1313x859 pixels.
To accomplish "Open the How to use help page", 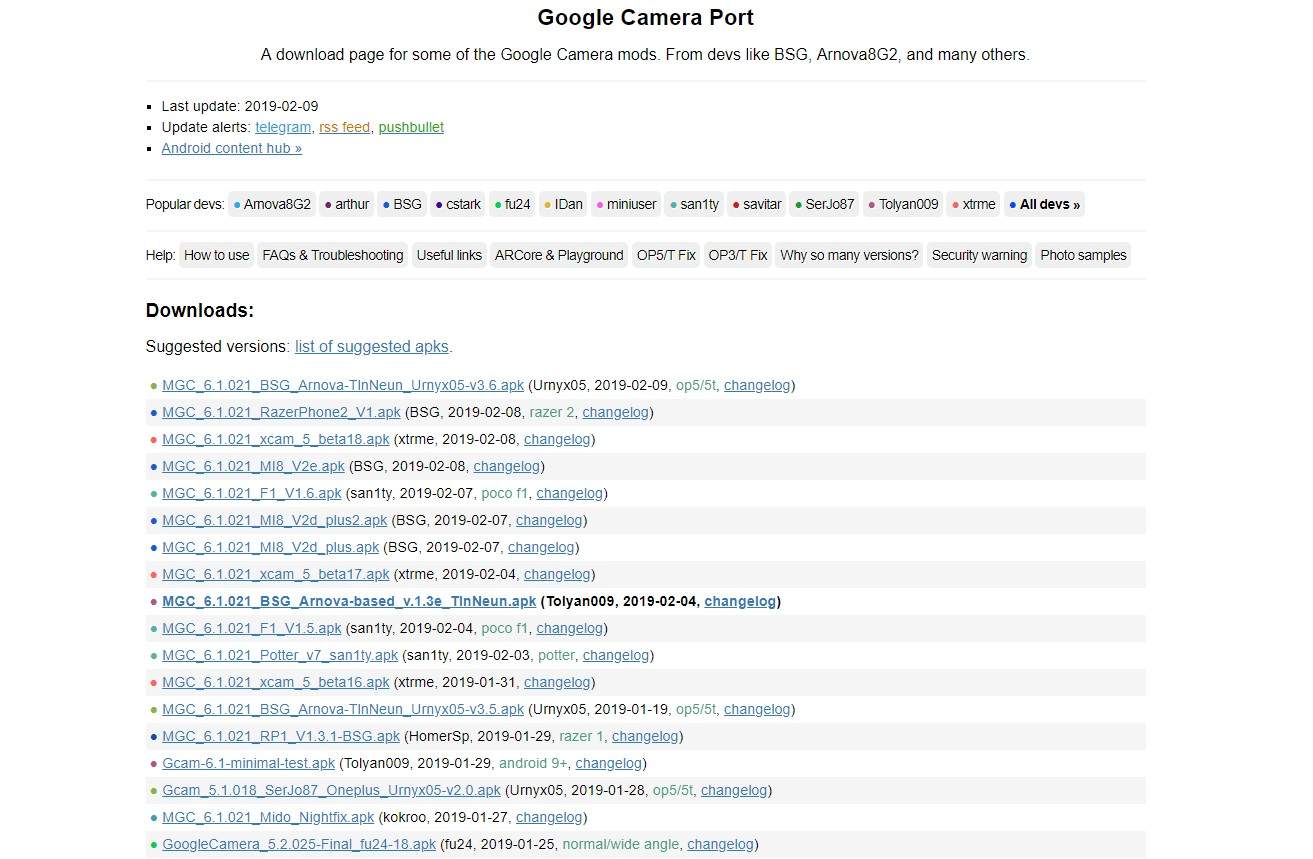I will point(216,255).
